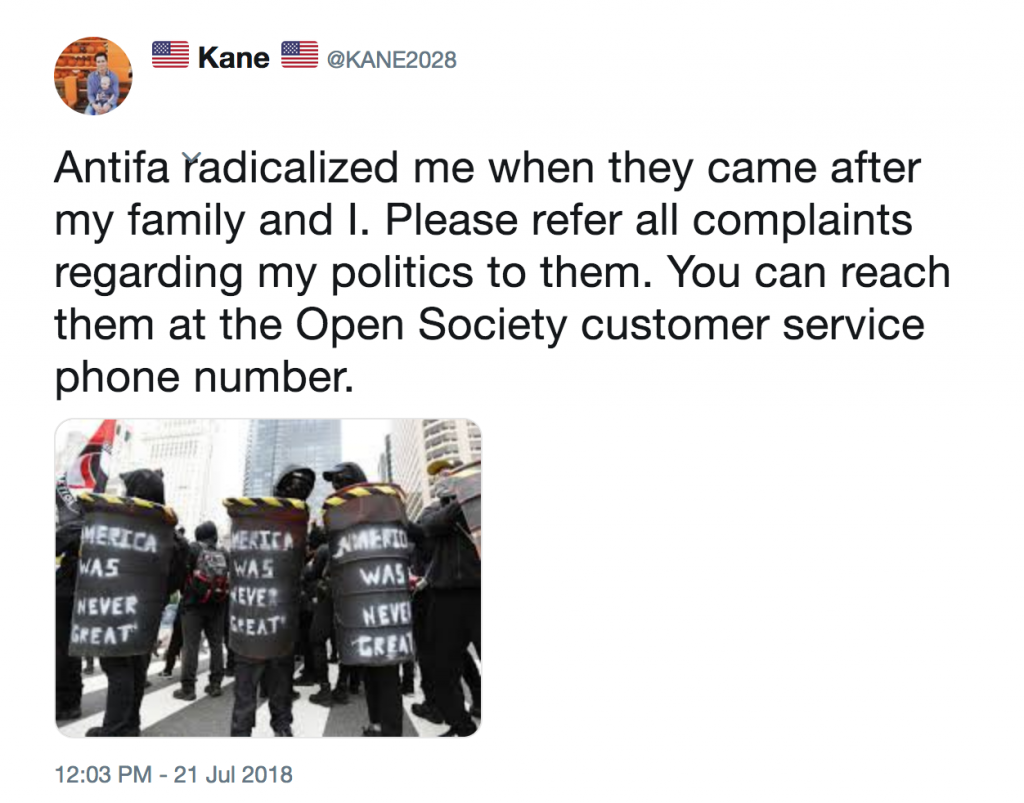Open Kane's round profile avatar
Screen dimensions: 1024x803
coord(93,76)
